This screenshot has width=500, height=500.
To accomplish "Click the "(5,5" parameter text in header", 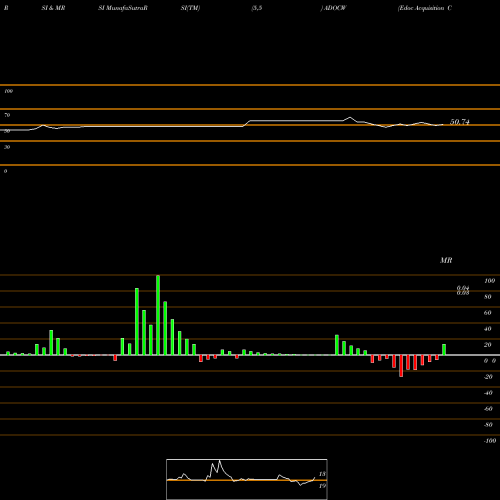I will tap(257, 8).
